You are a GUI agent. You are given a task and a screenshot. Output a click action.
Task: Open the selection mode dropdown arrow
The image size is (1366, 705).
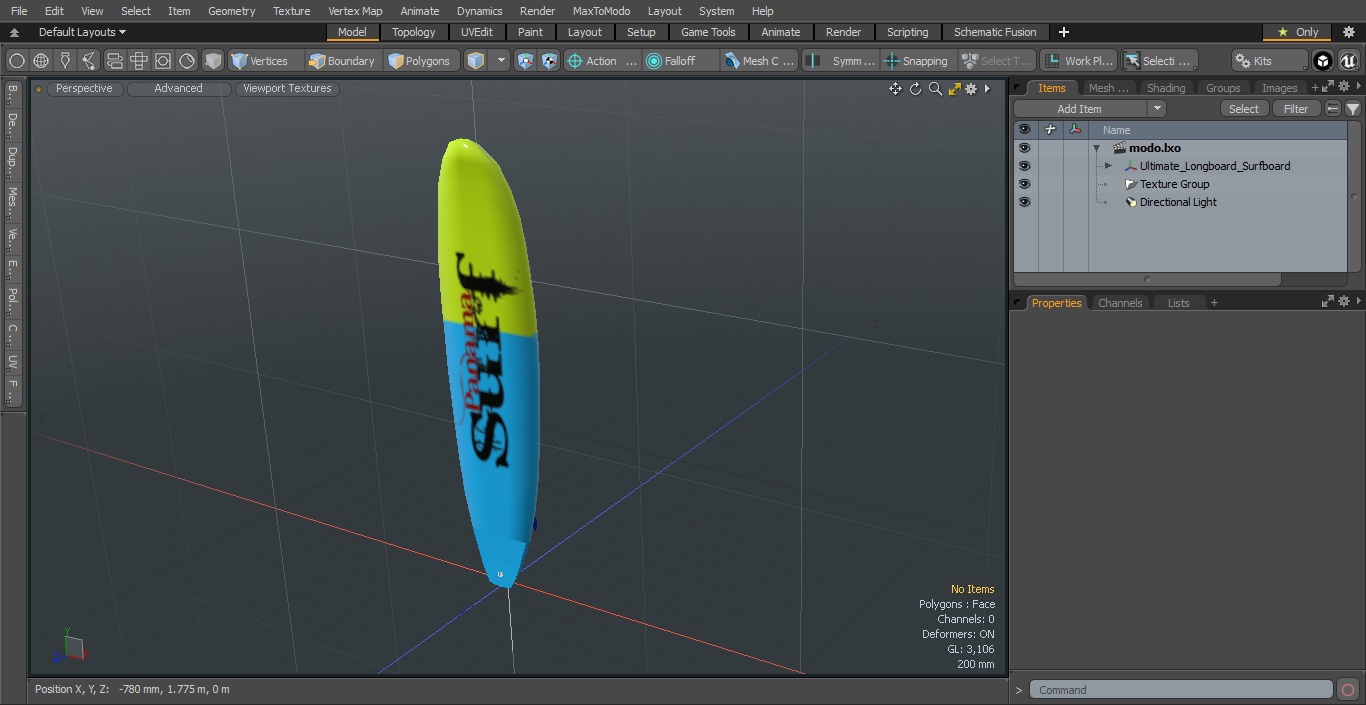(x=501, y=61)
